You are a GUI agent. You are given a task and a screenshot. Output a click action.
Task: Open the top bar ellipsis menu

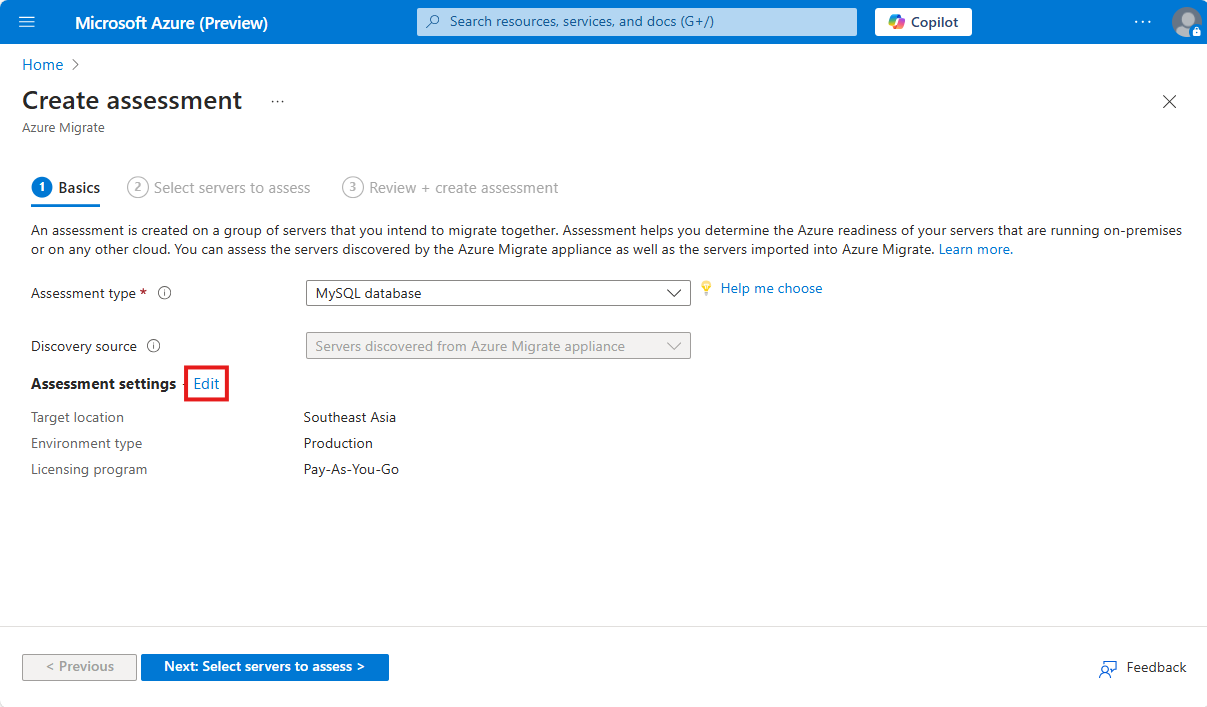click(1142, 22)
